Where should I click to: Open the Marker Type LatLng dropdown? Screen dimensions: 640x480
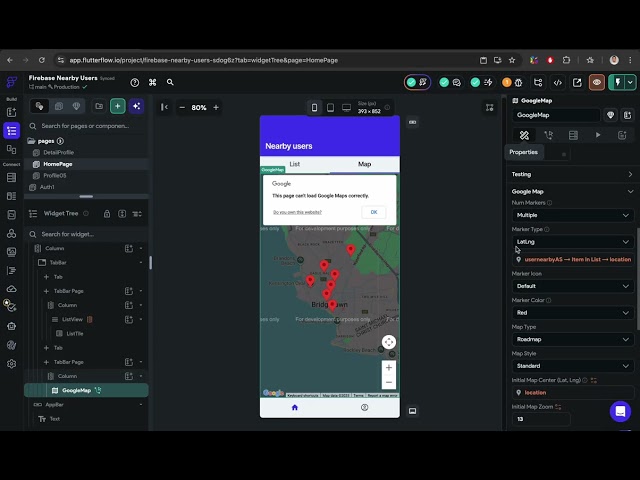point(573,242)
